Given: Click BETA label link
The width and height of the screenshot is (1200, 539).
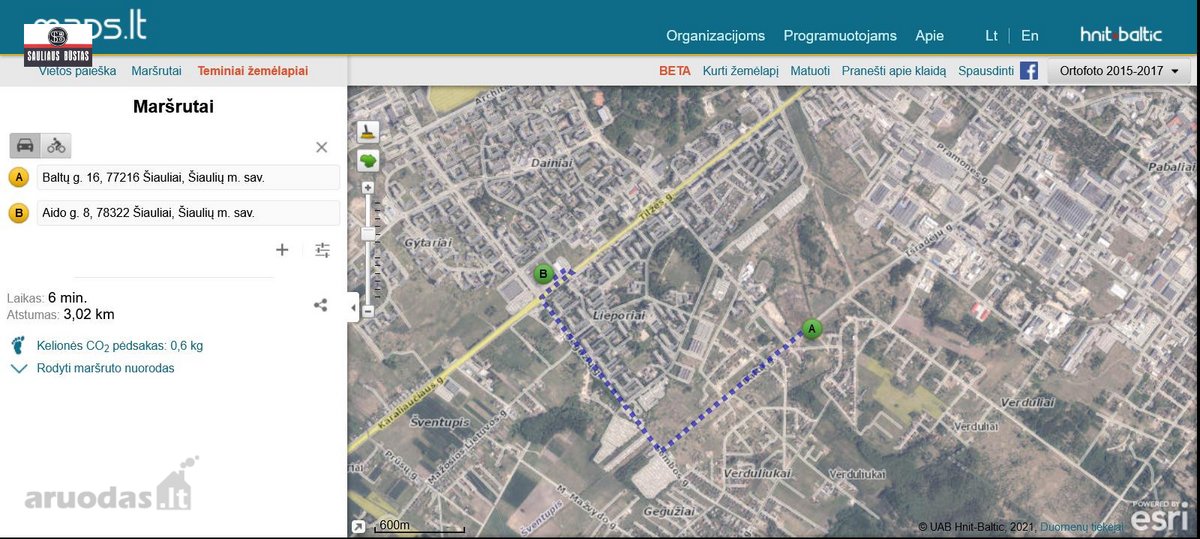Looking at the screenshot, I should [675, 71].
